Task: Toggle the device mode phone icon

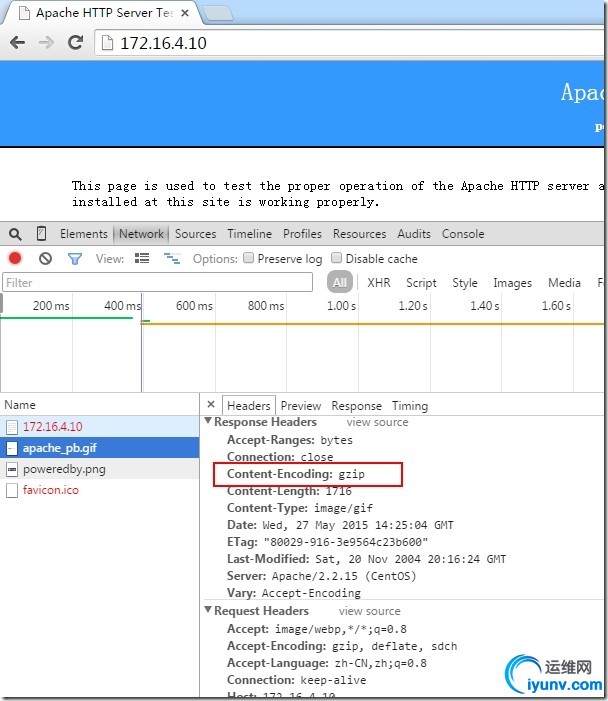Action: click(x=41, y=233)
